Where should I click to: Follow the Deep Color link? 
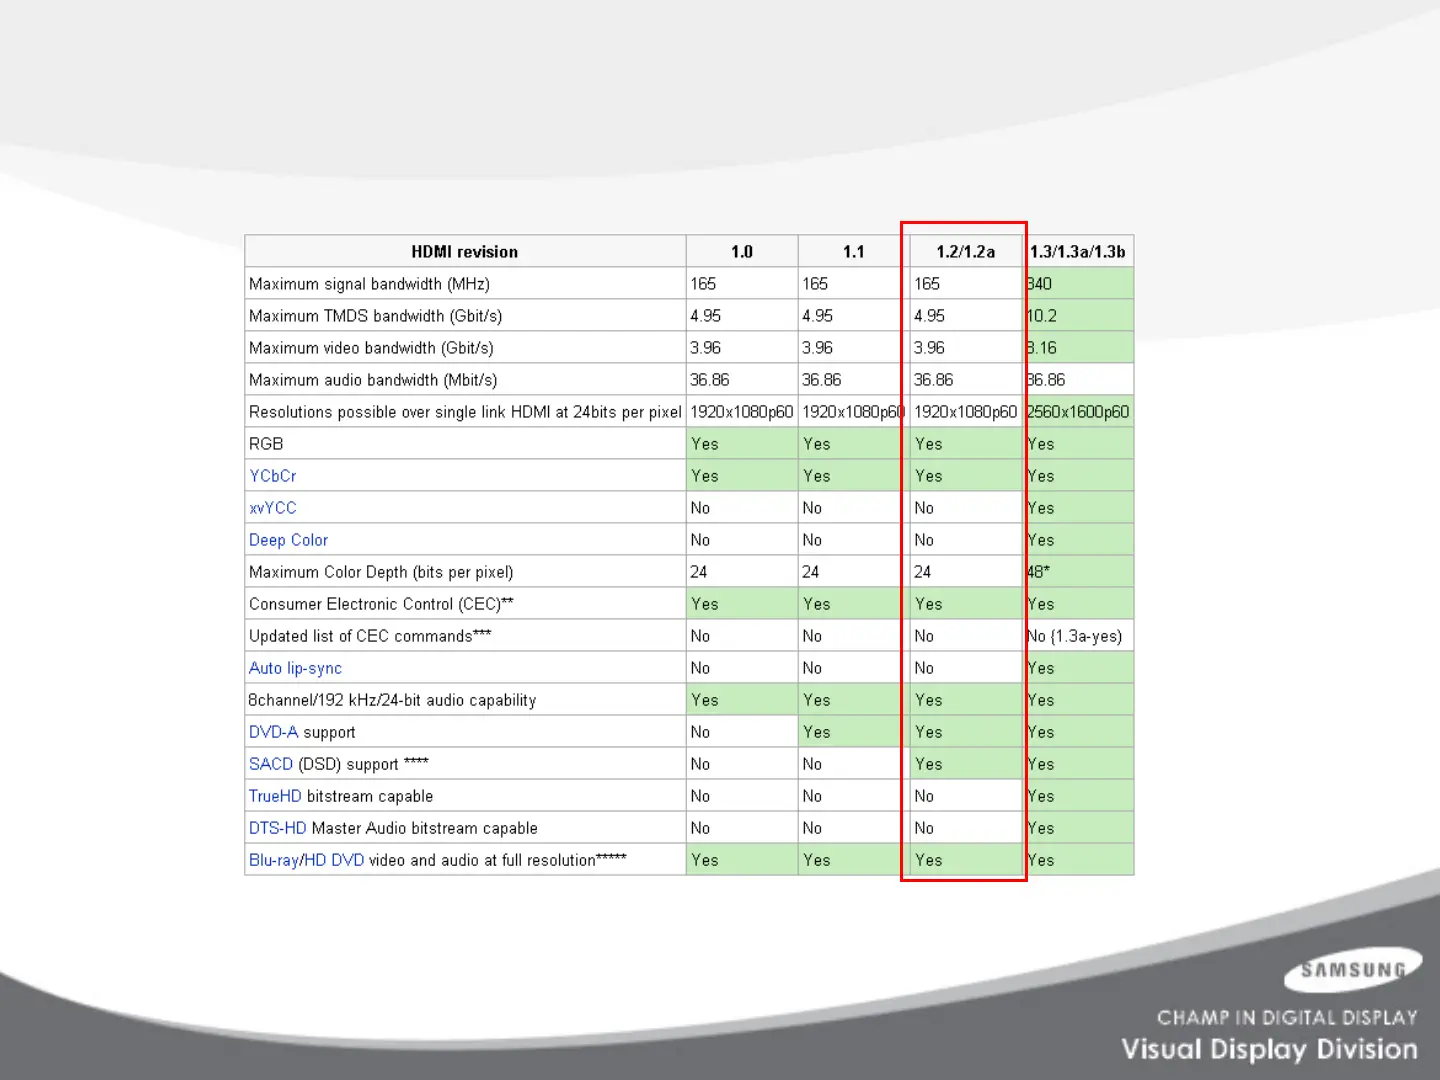[288, 540]
